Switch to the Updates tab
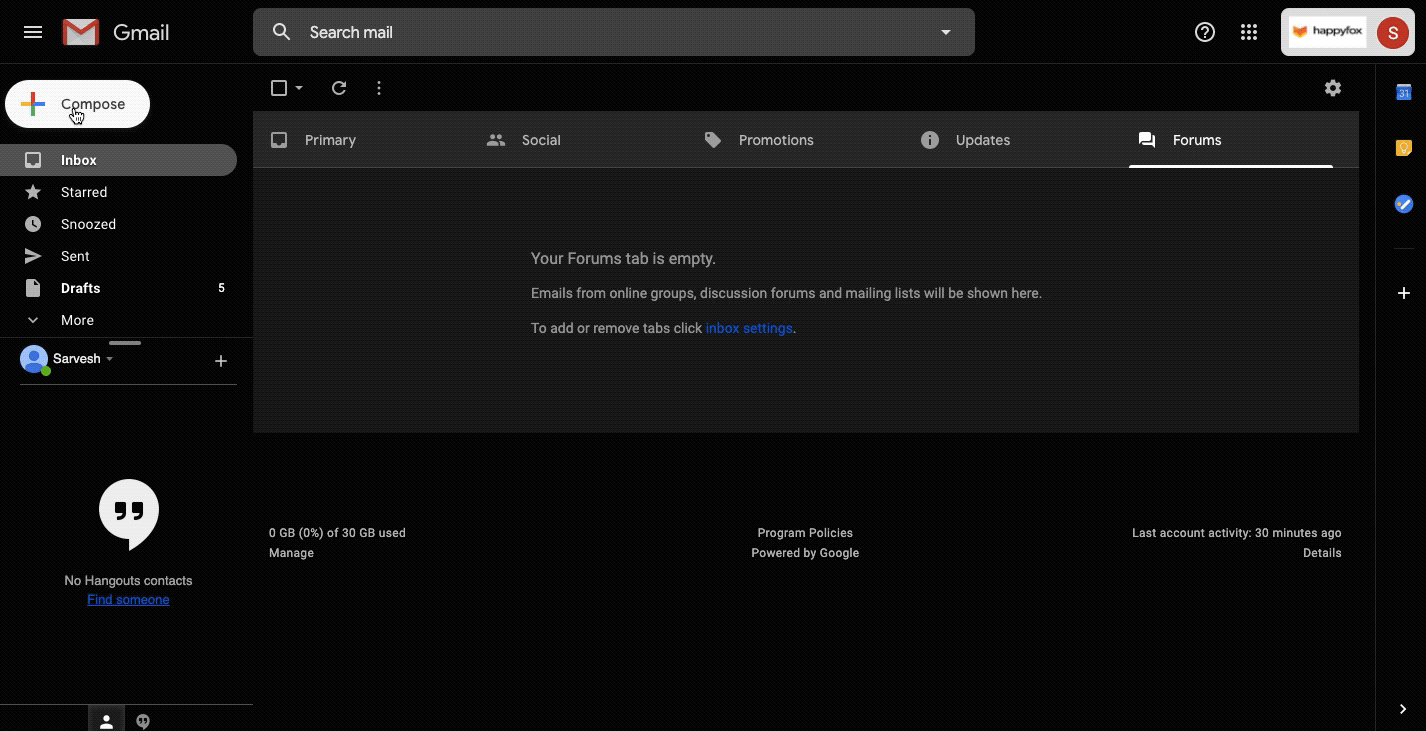 (982, 140)
